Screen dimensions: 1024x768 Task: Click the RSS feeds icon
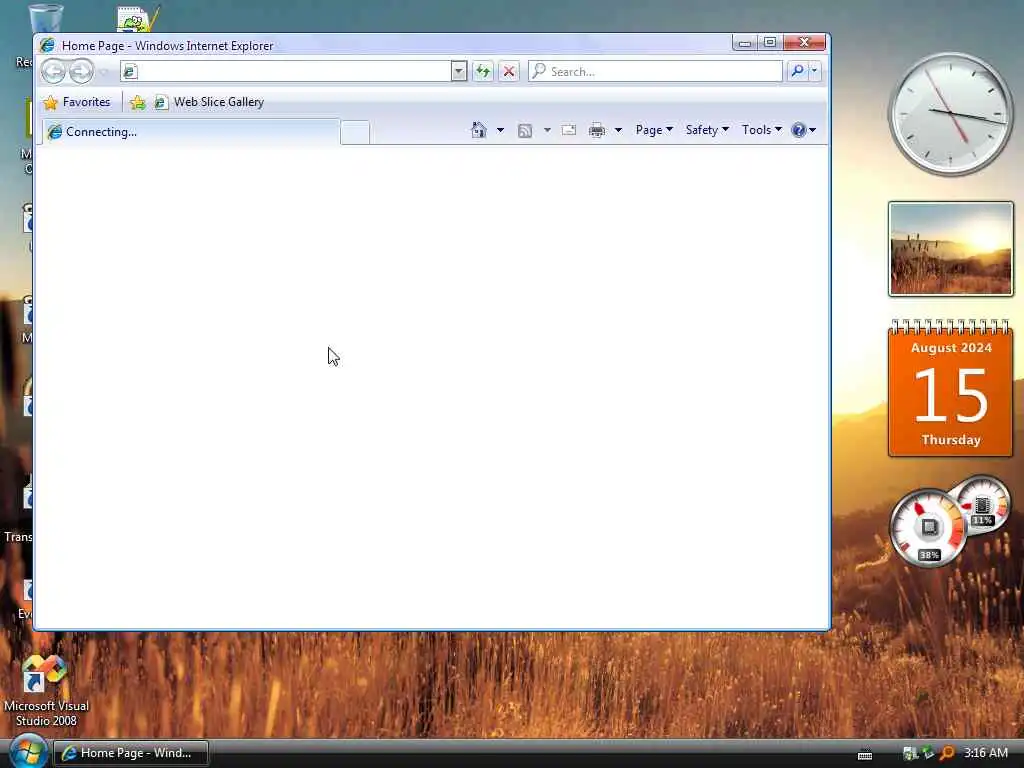(x=524, y=131)
